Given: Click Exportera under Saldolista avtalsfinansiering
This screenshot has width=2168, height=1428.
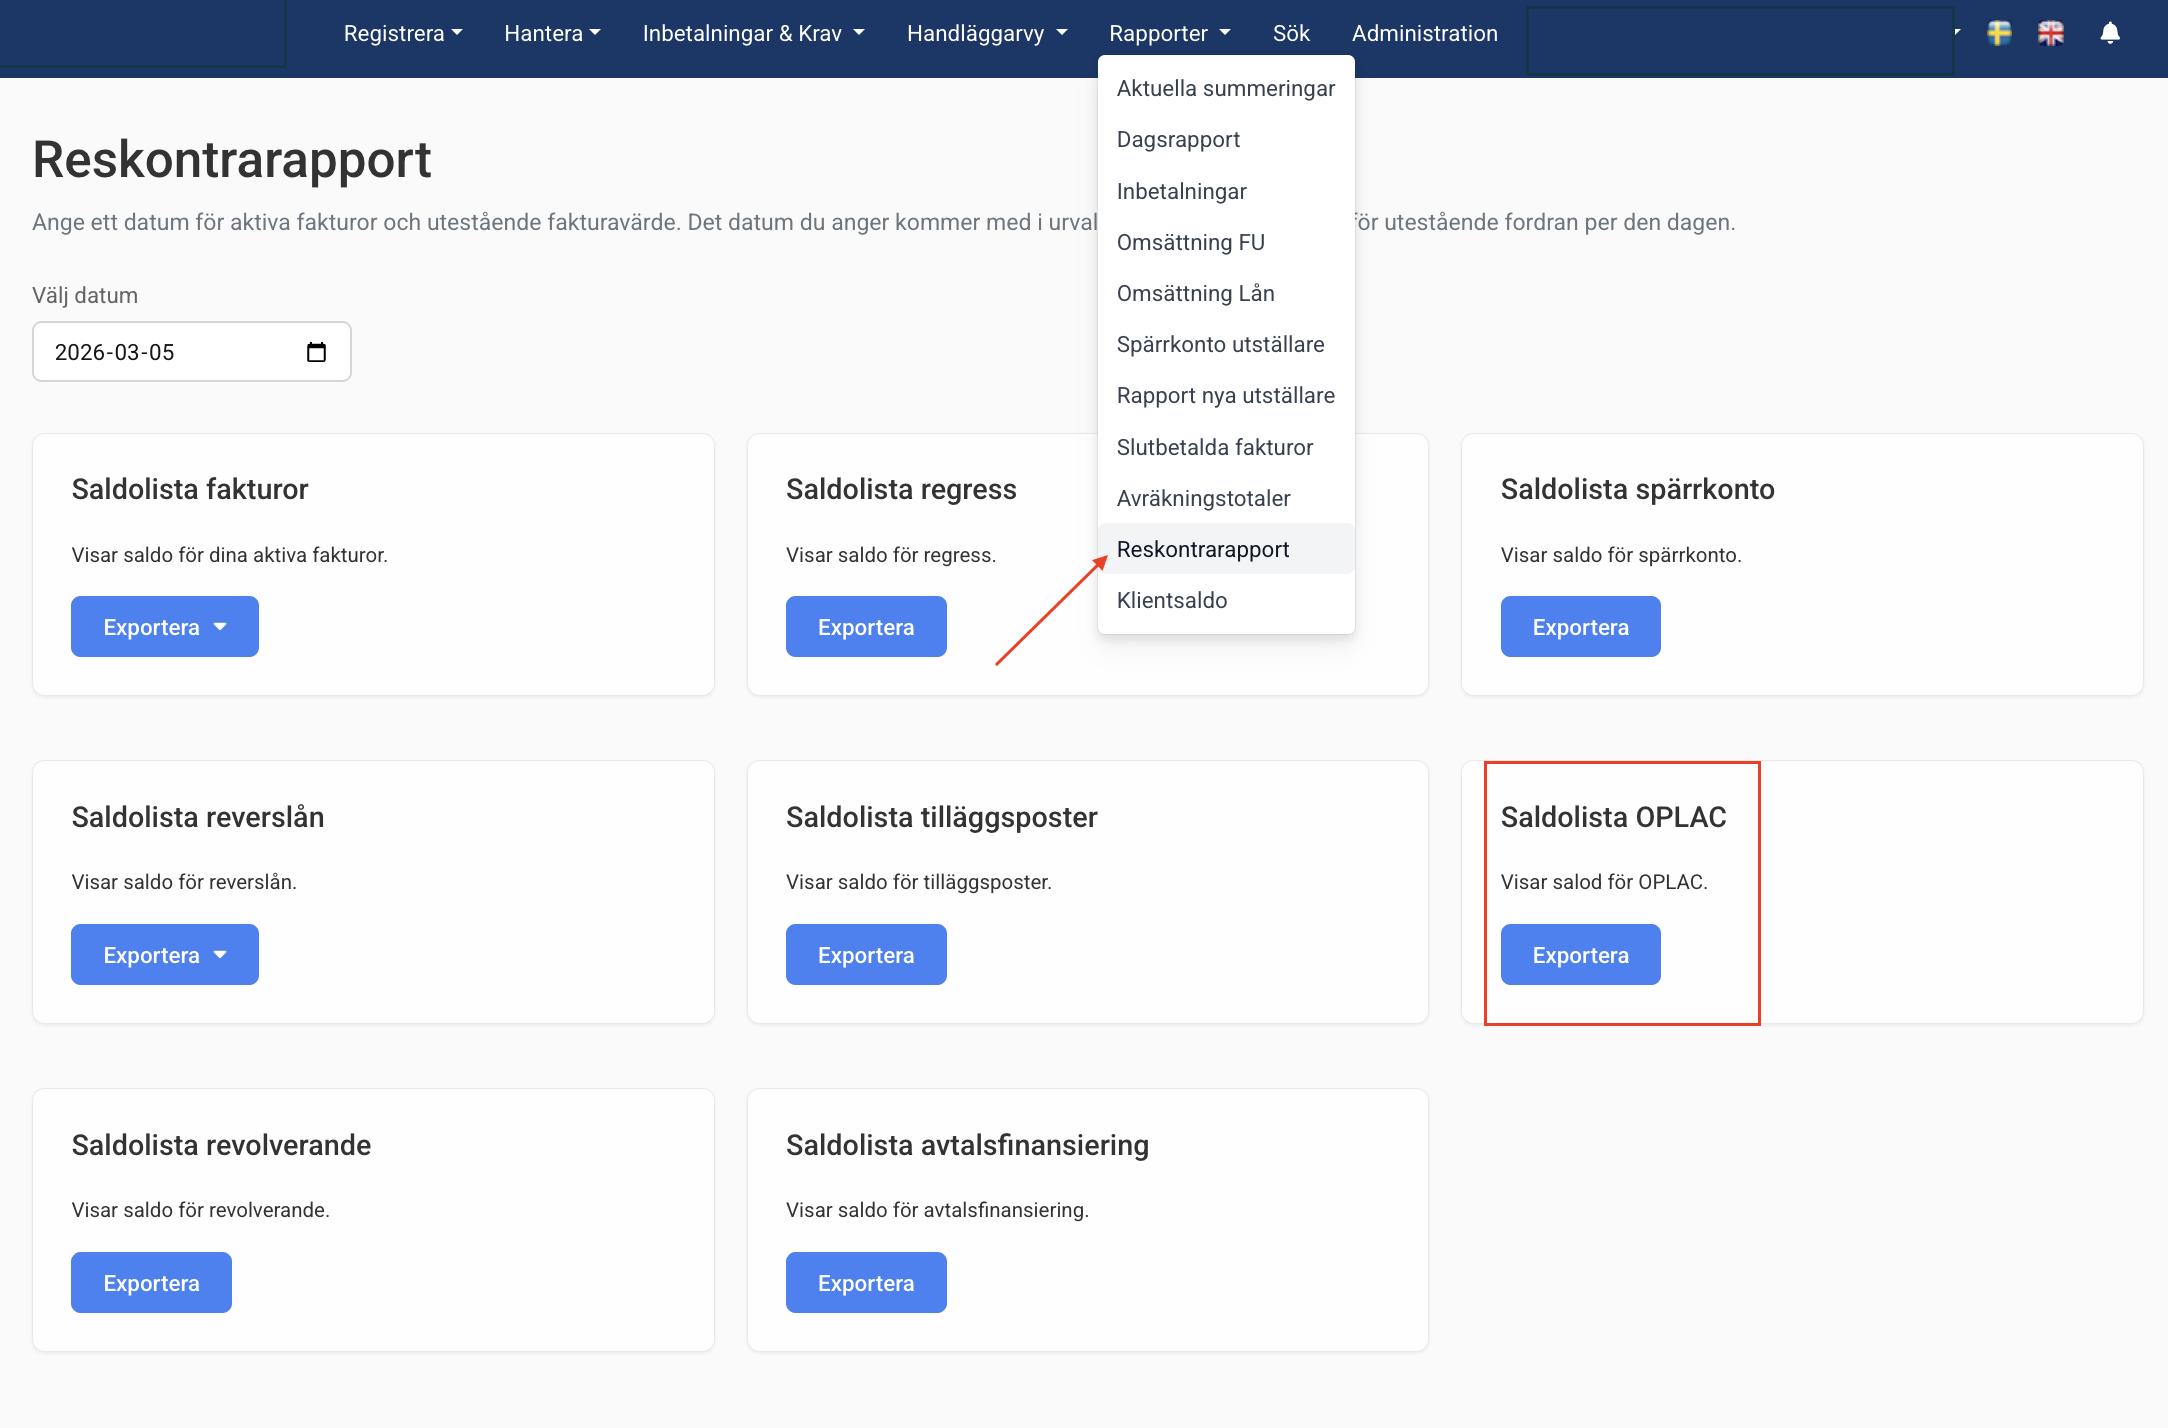Looking at the screenshot, I should click(x=866, y=1283).
